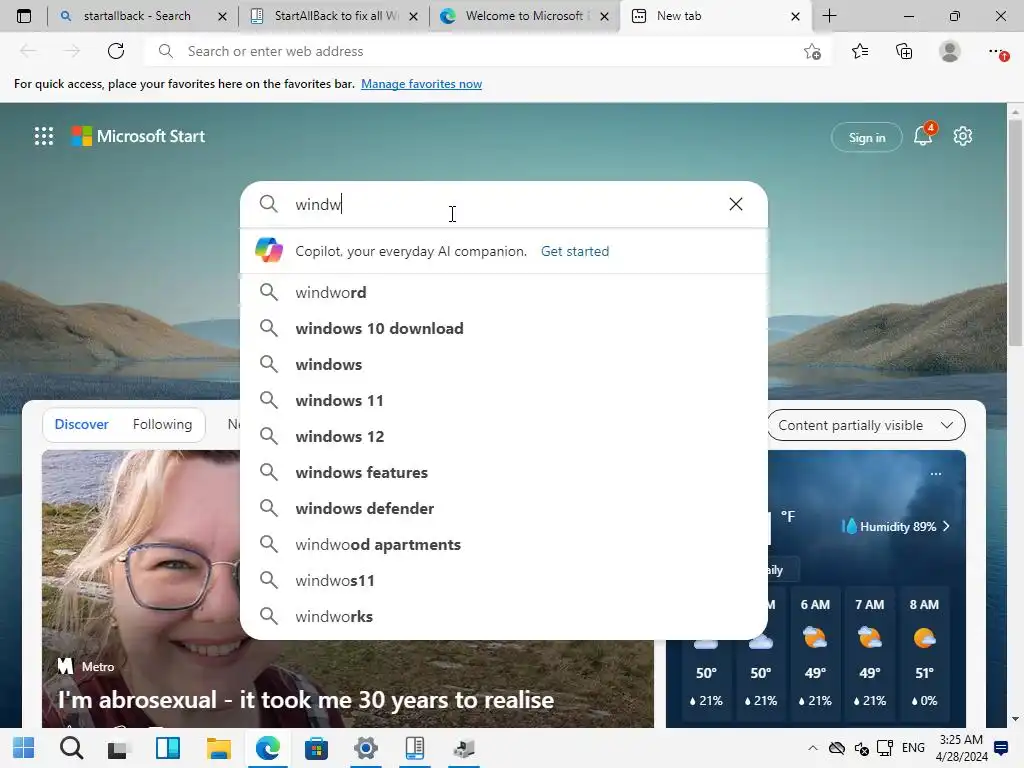Click the network tray icon
This screenshot has width=1024, height=768.
point(885,748)
